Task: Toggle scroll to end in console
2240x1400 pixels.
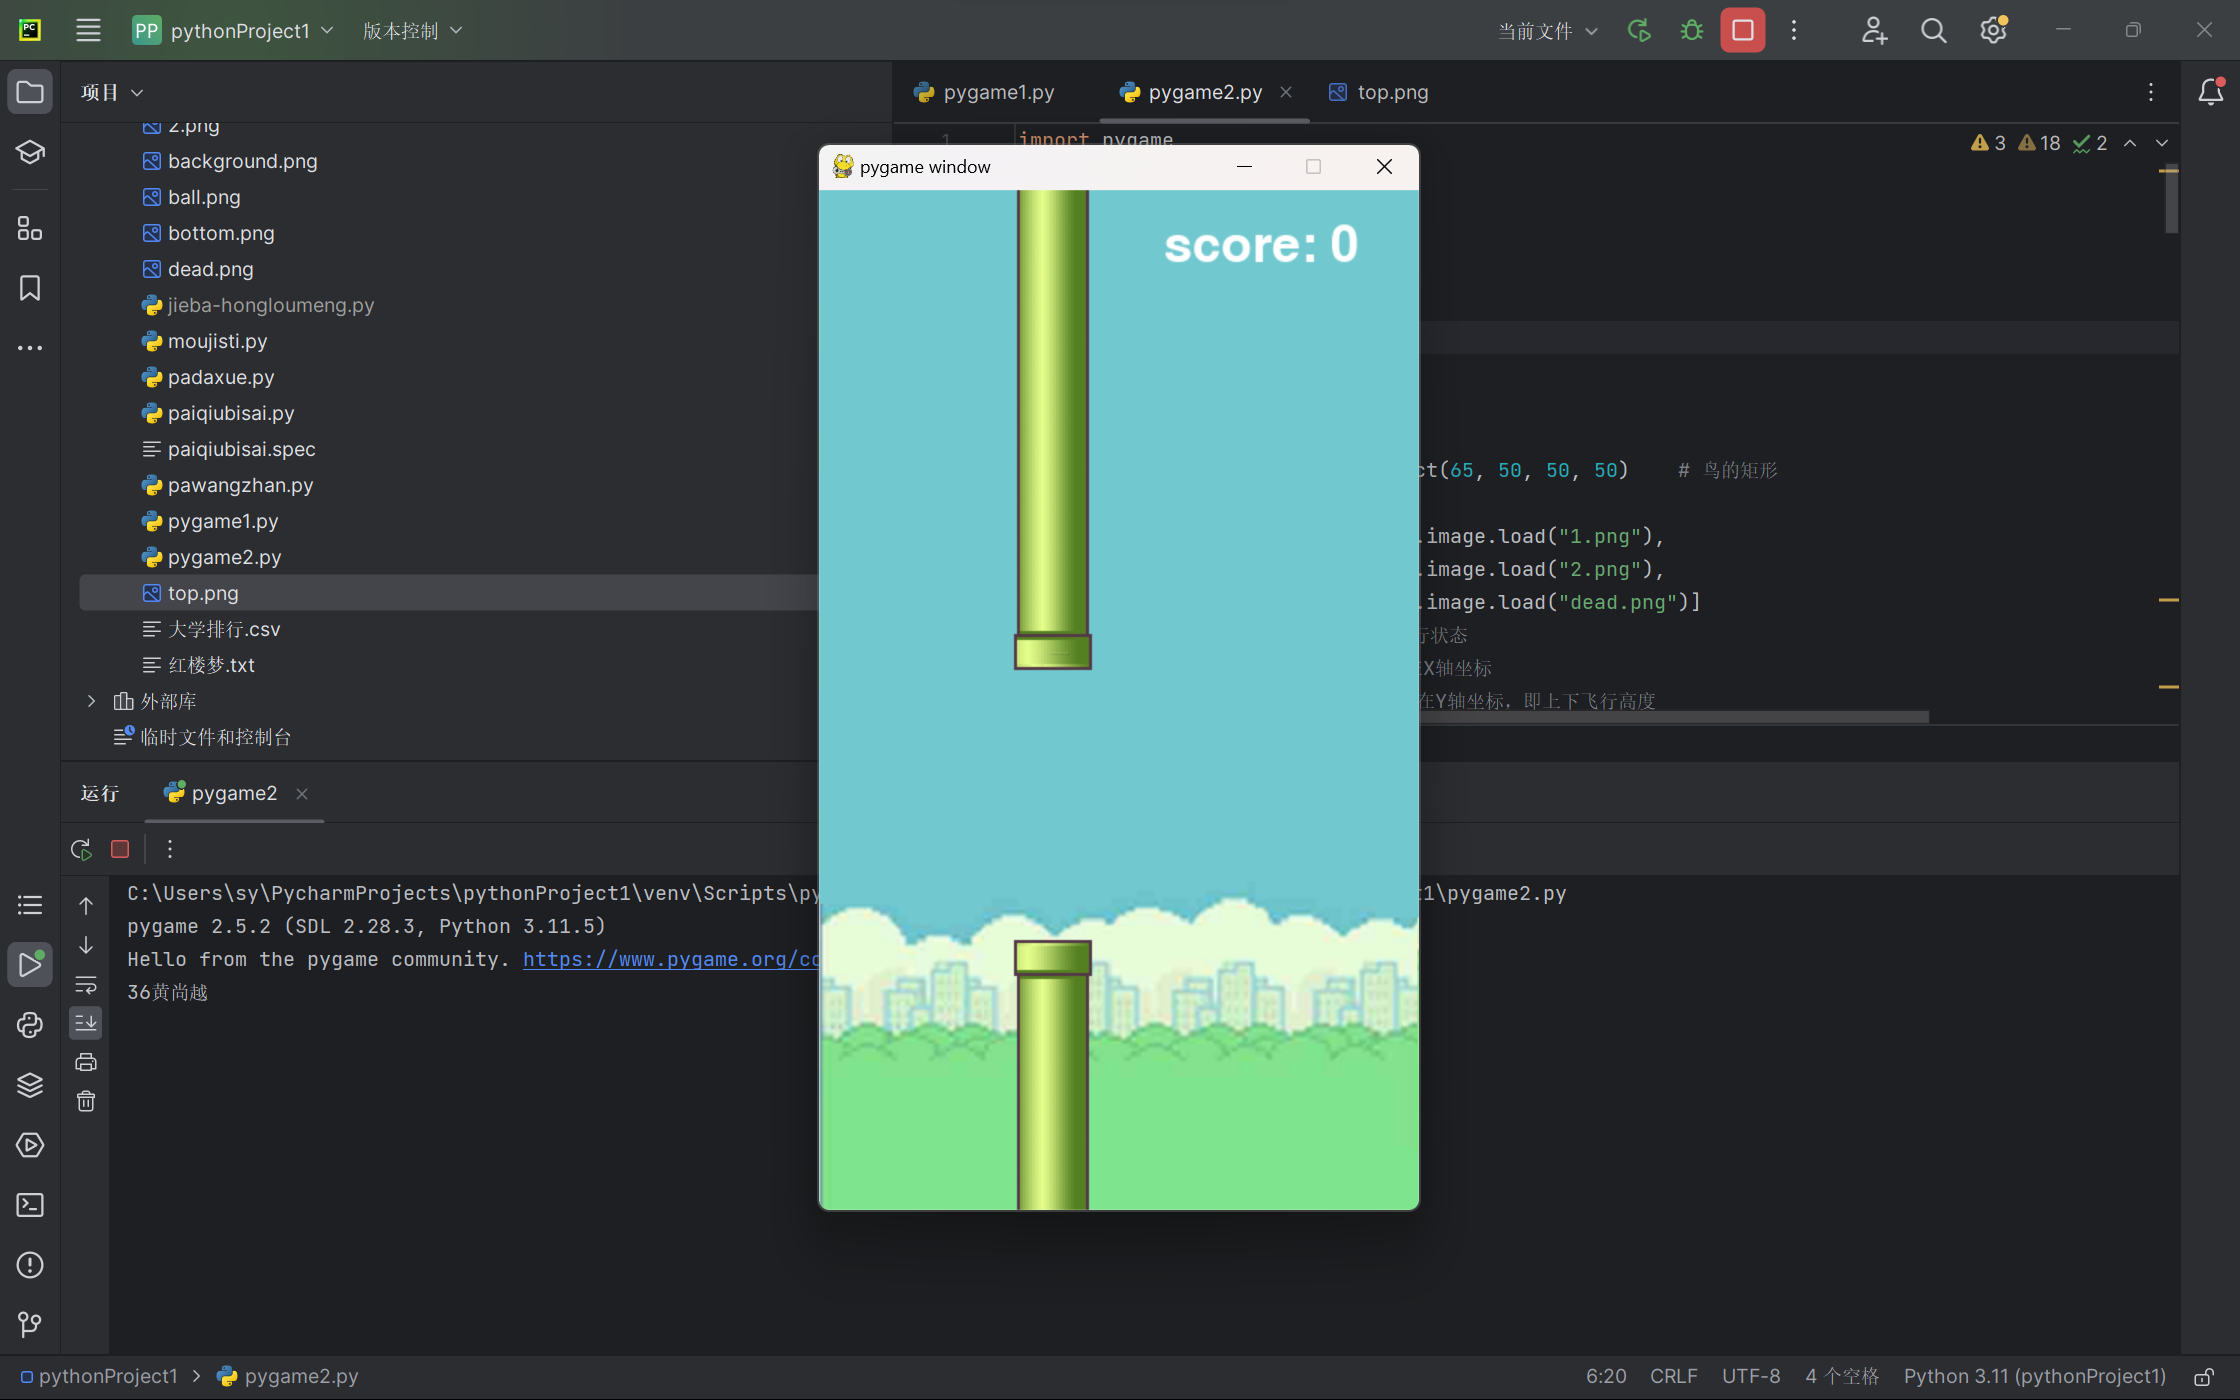Action: (x=86, y=1023)
